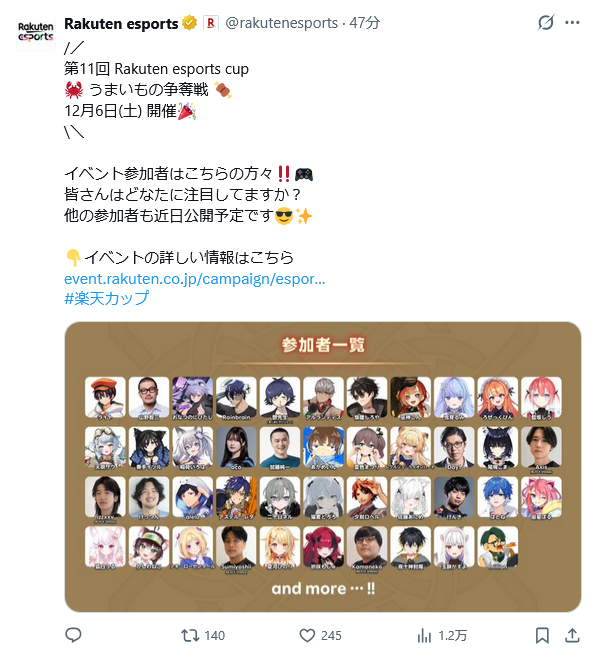
Task: Open the #楽天カップ hashtag
Action: [x=107, y=298]
